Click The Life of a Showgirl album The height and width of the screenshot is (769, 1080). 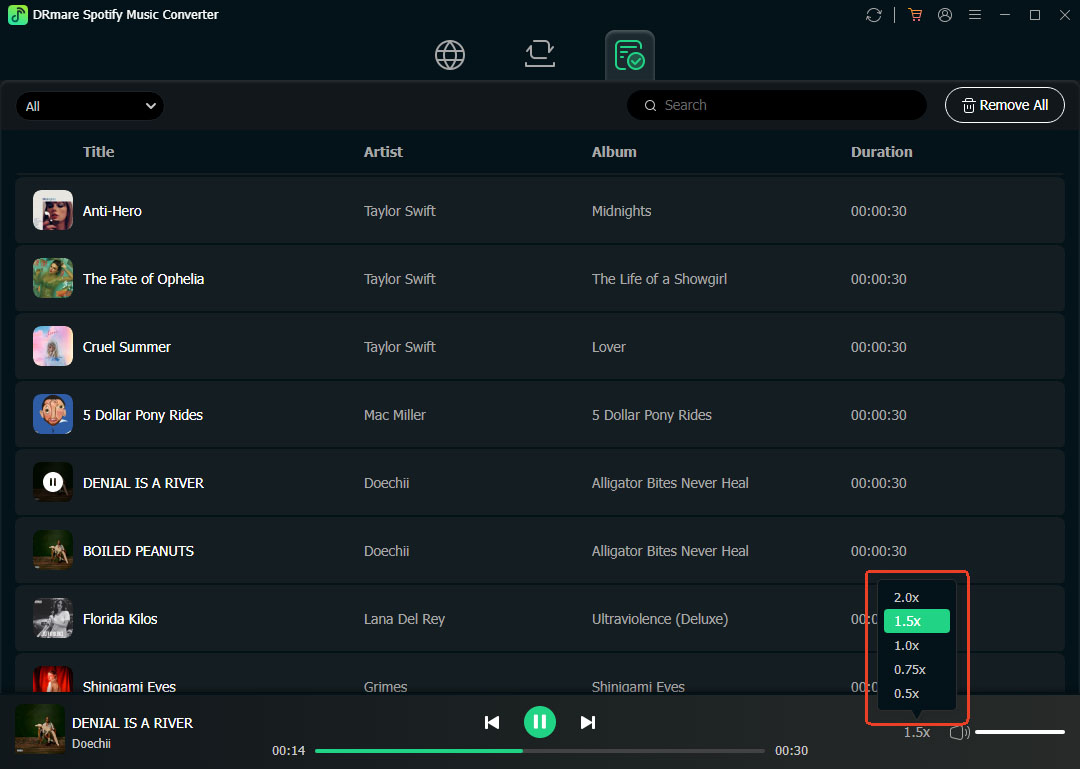click(659, 279)
